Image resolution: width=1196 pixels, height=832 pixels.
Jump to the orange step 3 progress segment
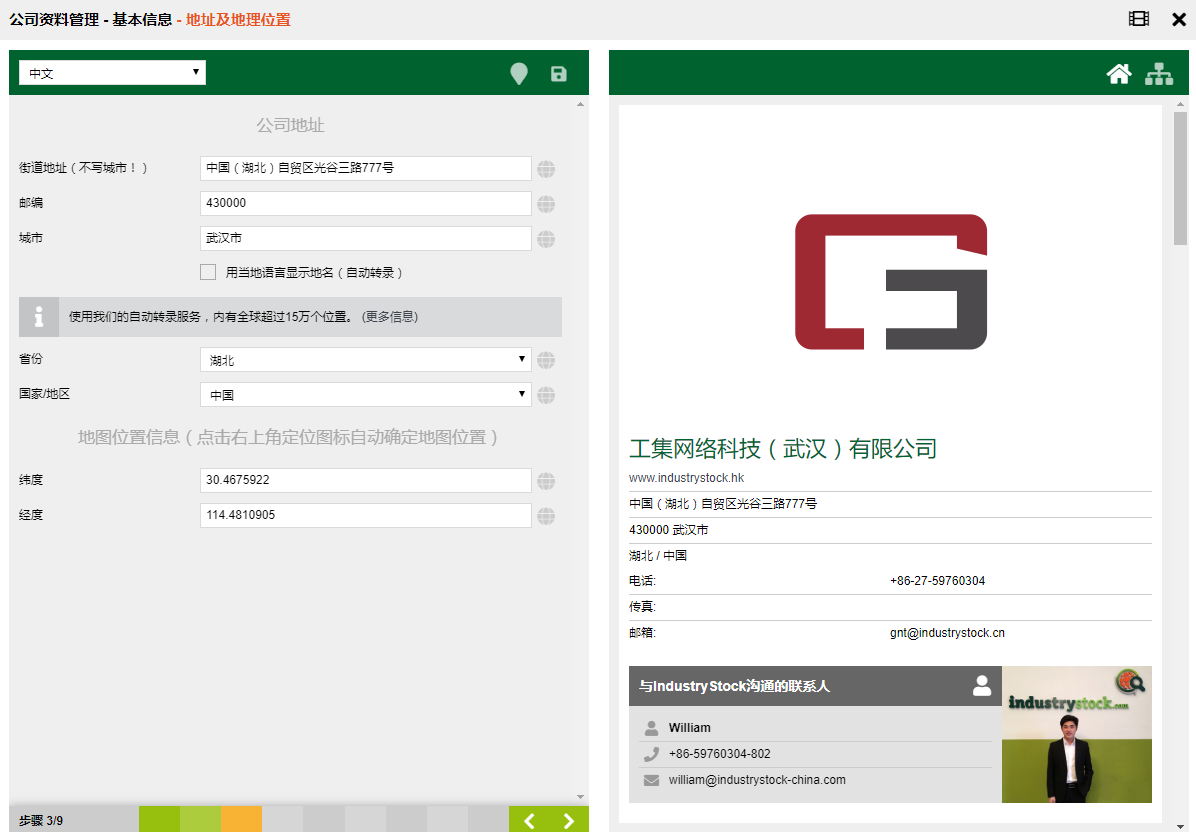[241, 821]
